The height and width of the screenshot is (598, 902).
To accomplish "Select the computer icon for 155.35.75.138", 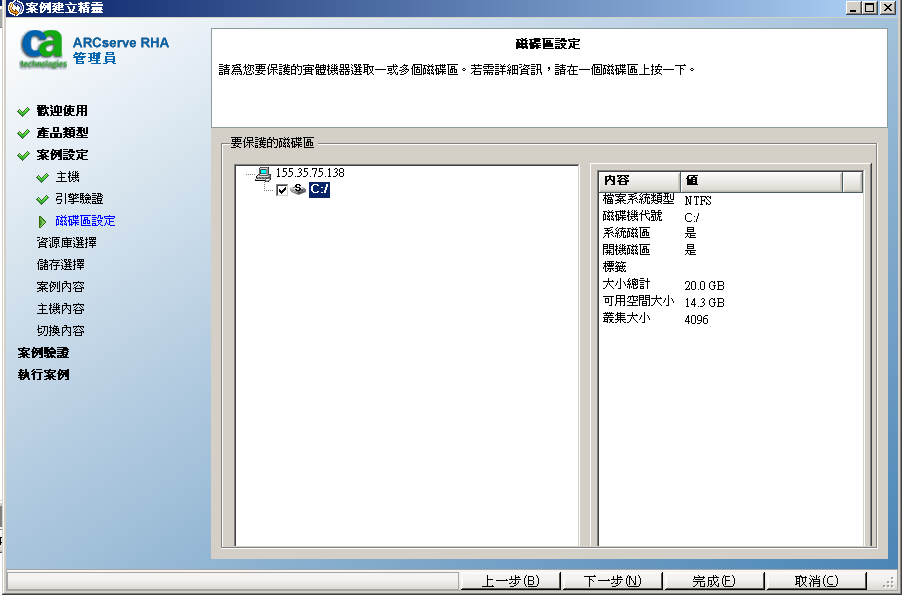I will 262,173.
